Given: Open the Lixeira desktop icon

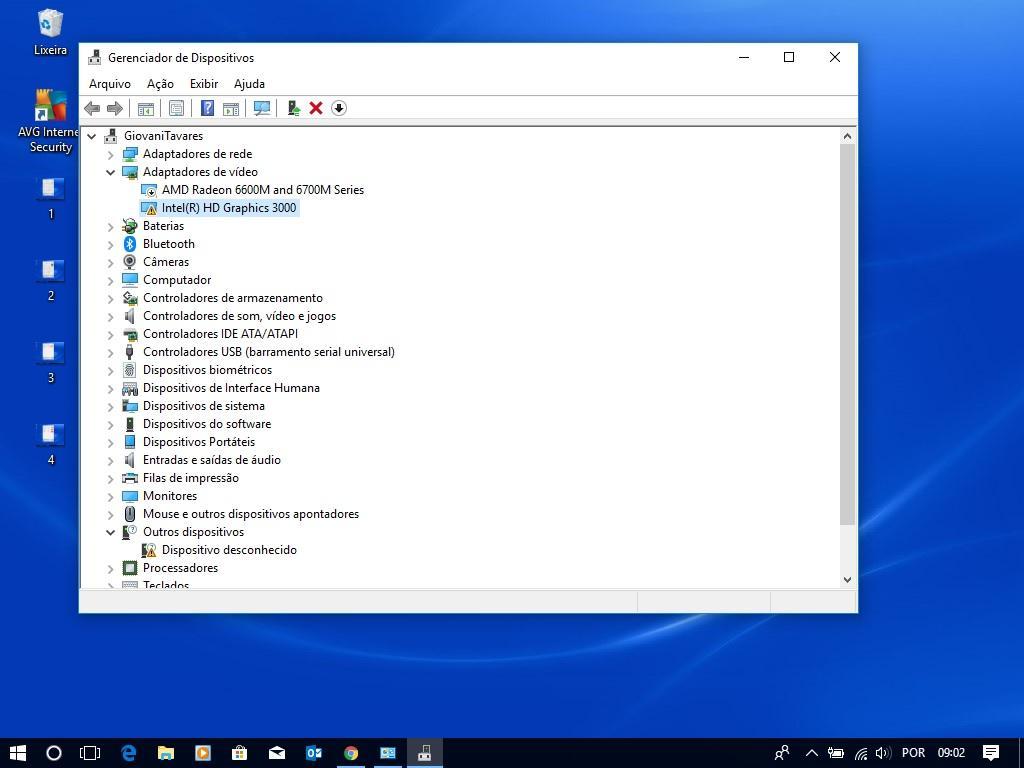Looking at the screenshot, I should [x=50, y=31].
